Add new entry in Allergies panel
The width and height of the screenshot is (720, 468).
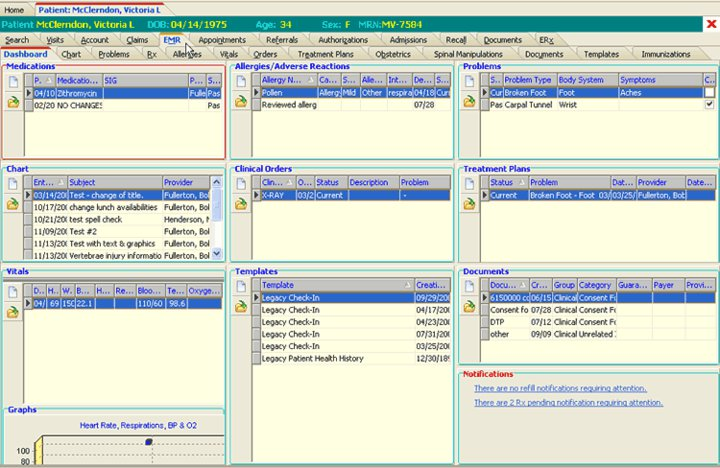coord(241,80)
